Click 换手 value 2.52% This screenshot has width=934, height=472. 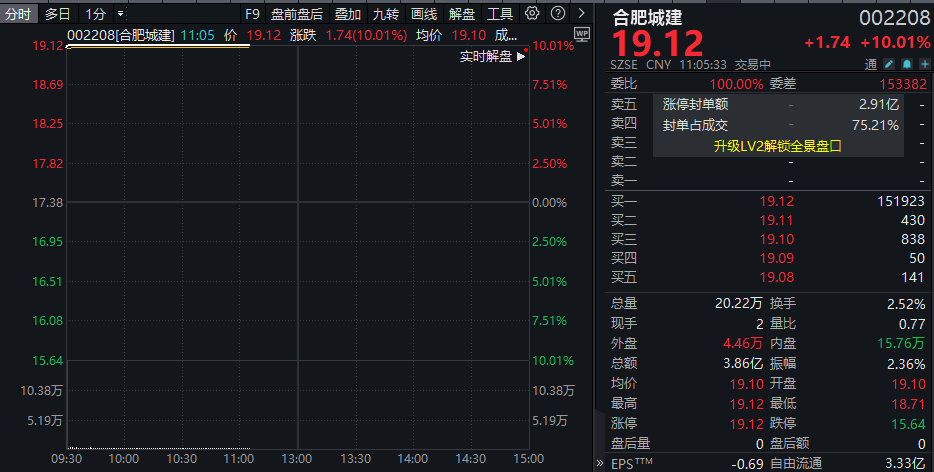(906, 304)
